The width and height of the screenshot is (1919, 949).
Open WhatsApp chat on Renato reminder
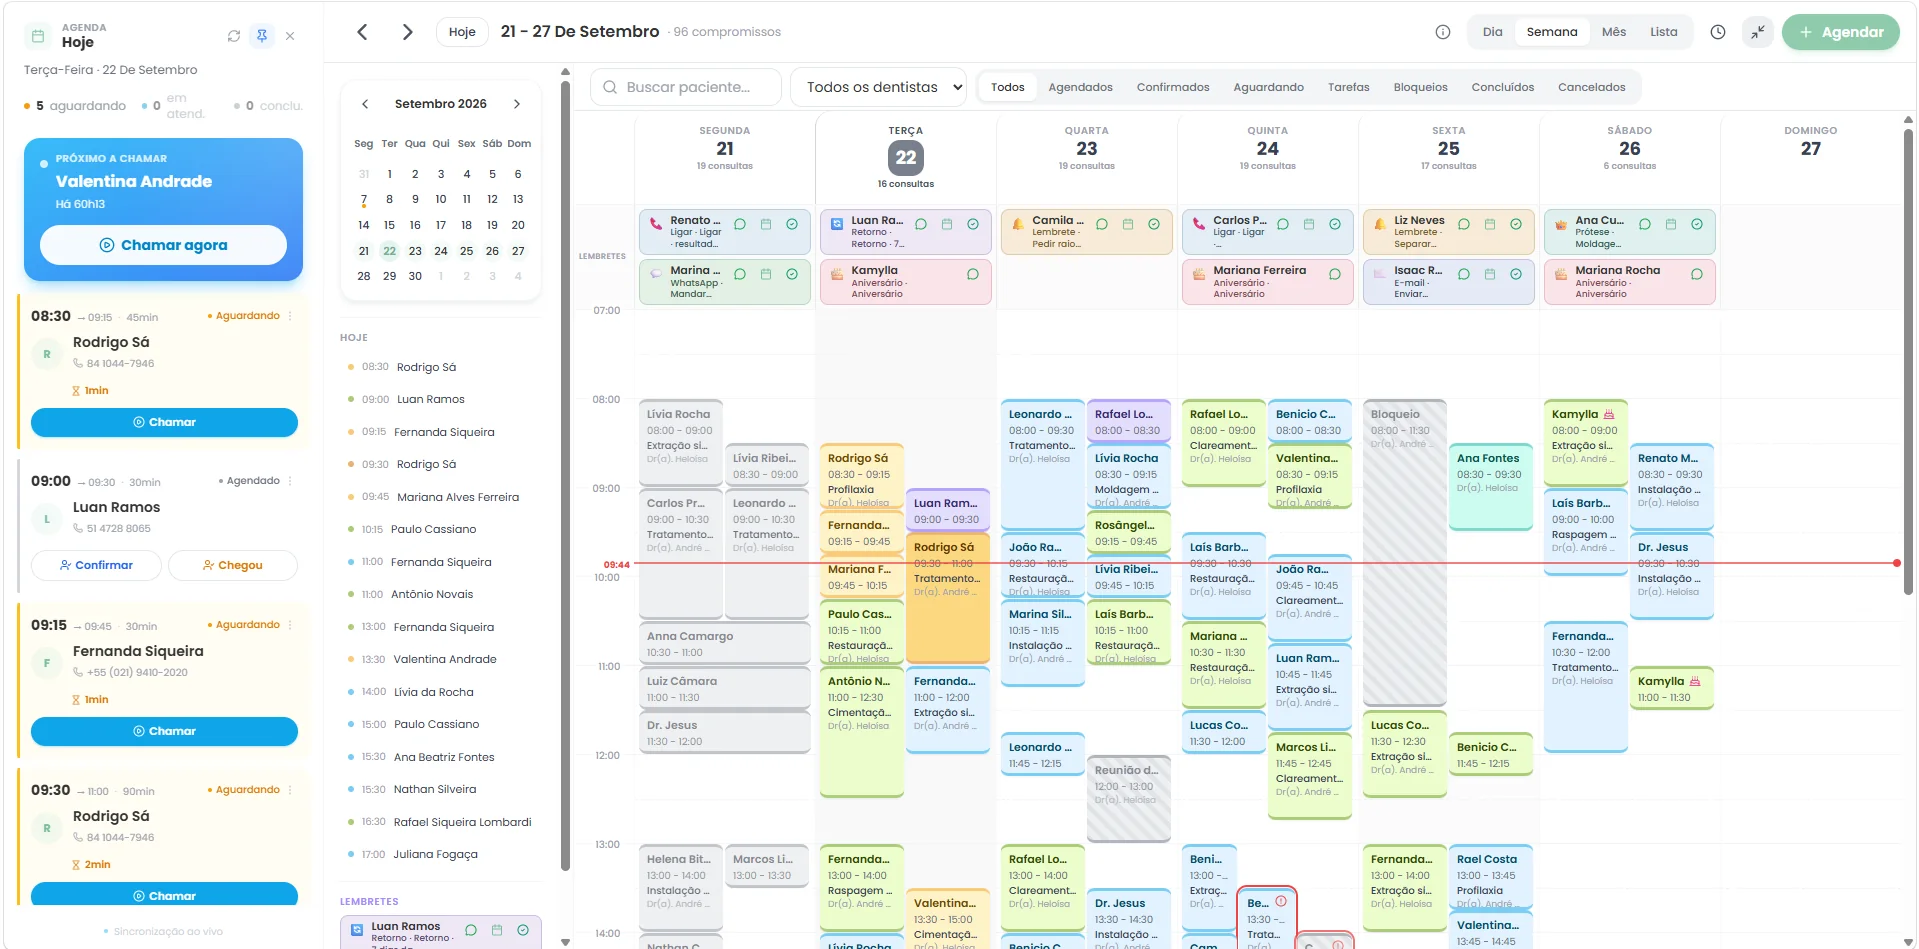click(x=740, y=224)
